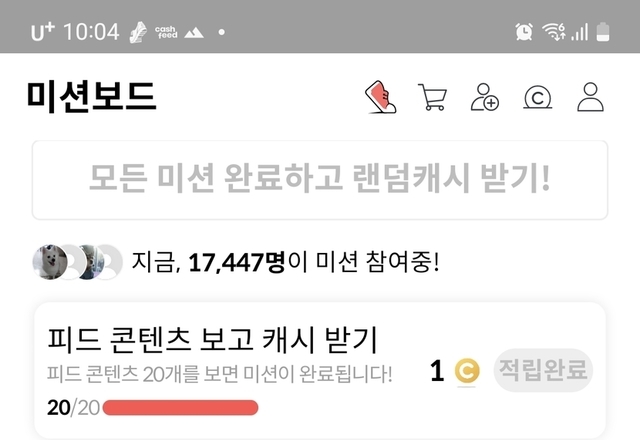Tap the mountain notification icon

pyautogui.click(x=193, y=32)
